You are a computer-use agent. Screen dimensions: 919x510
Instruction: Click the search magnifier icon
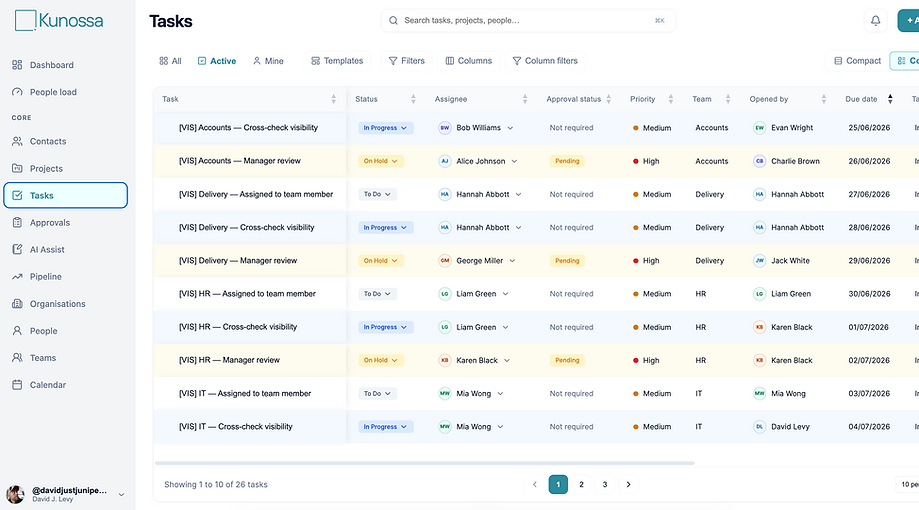(x=393, y=21)
